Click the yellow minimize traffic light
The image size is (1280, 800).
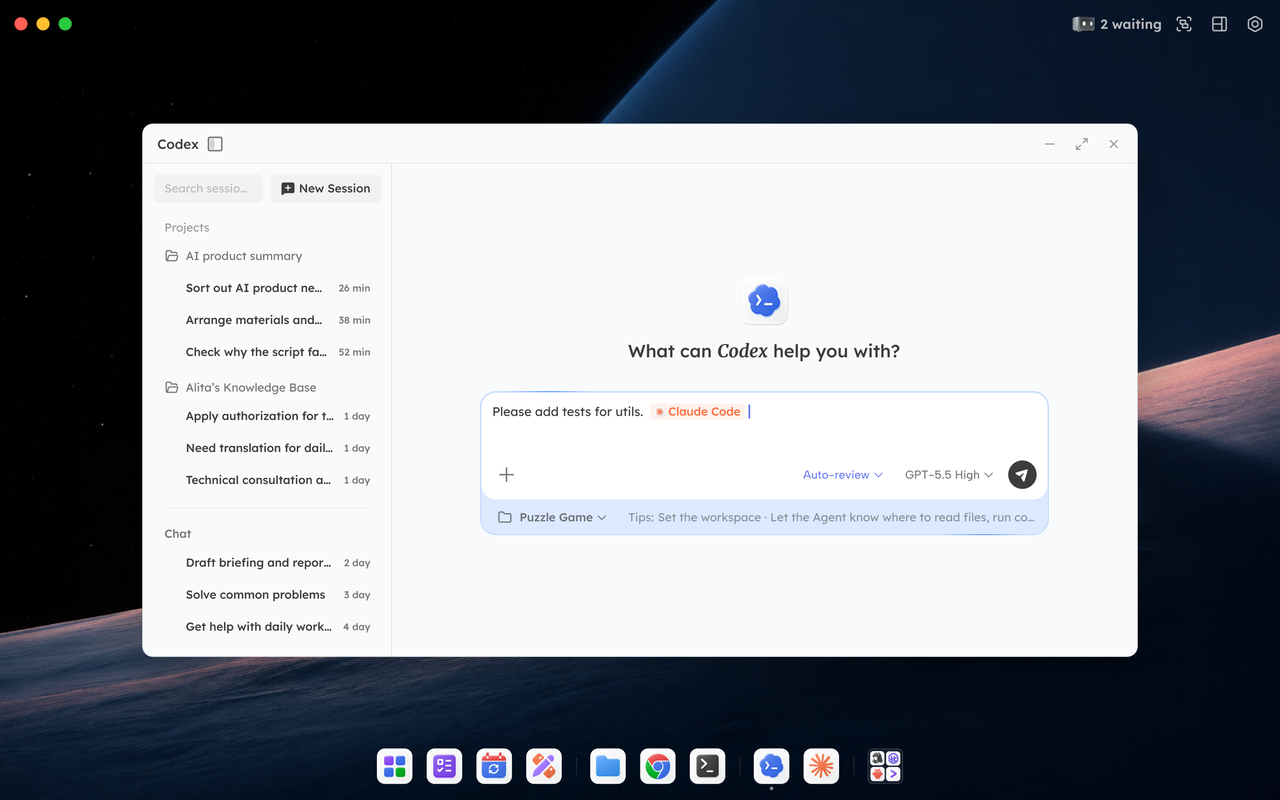tap(43, 23)
